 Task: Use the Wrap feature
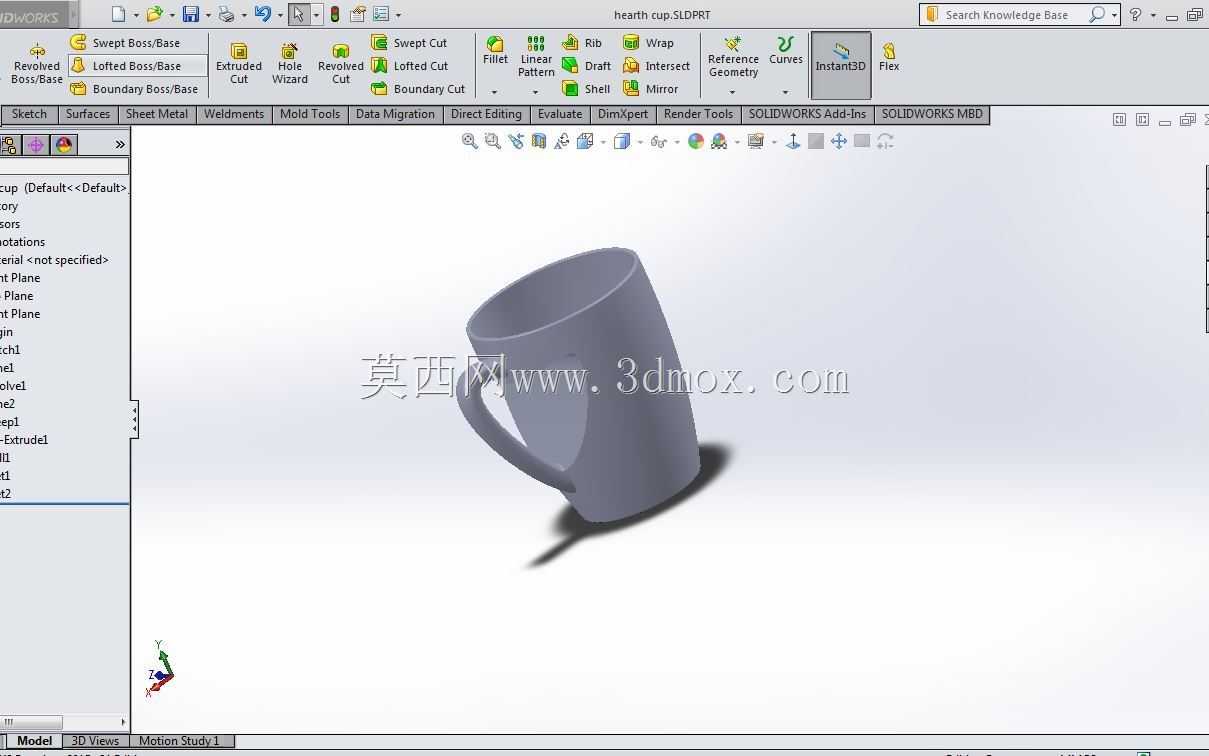click(648, 43)
